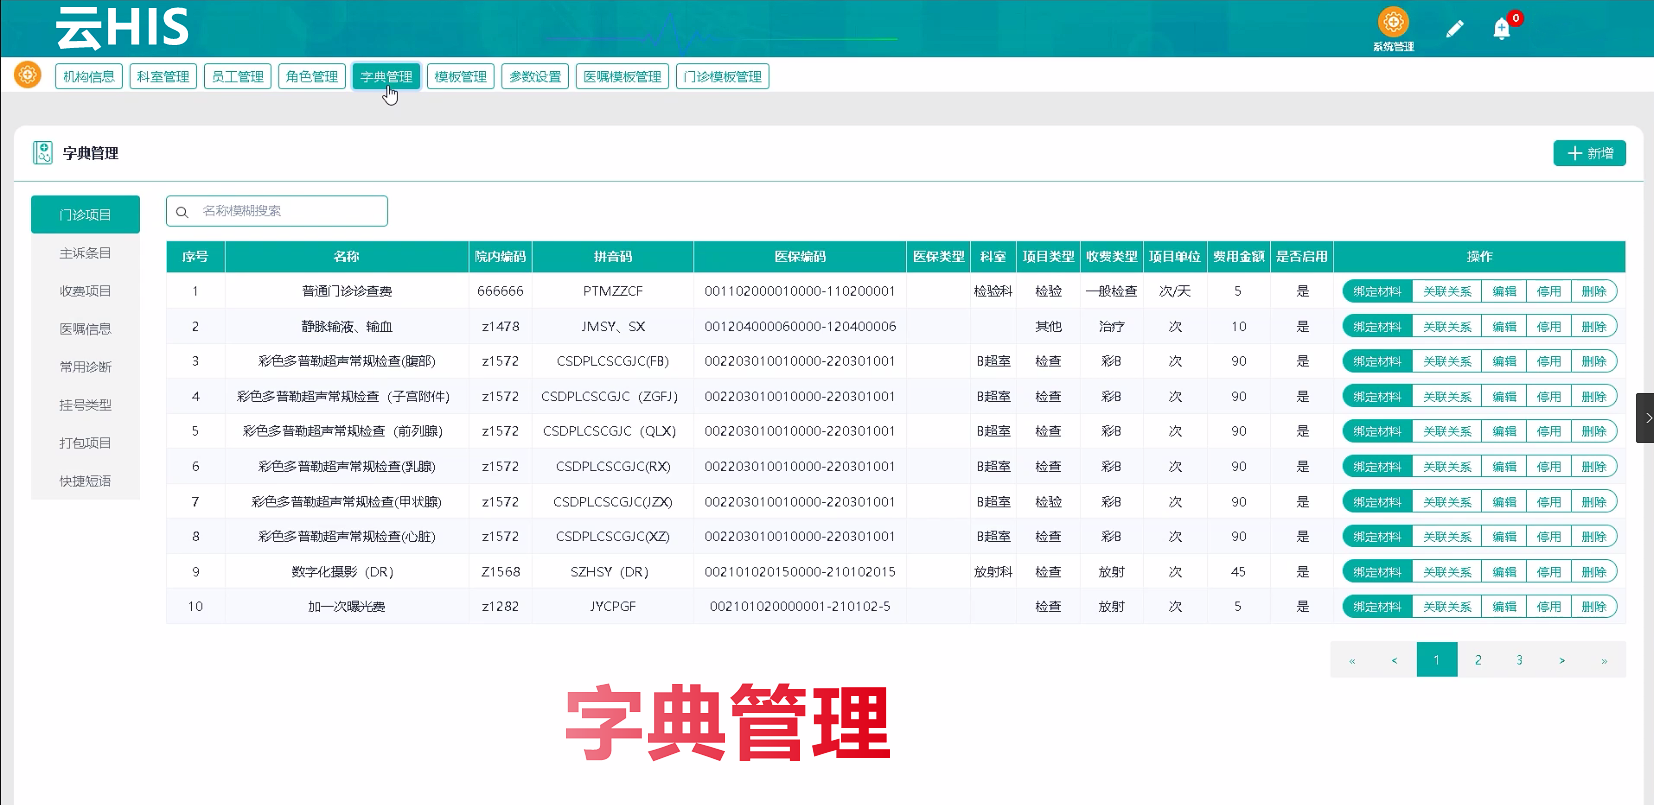This screenshot has width=1654, height=805.
Task: Click 删除 in row 5 (前列腺)
Action: [1594, 432]
